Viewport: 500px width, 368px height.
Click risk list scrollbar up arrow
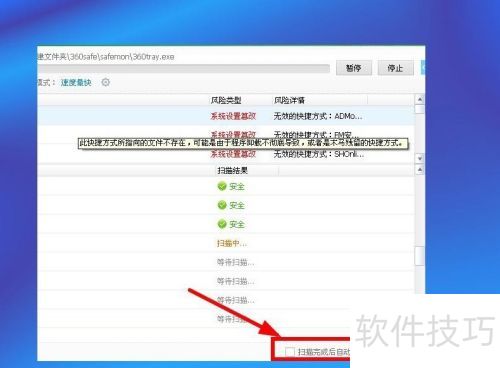[420, 99]
